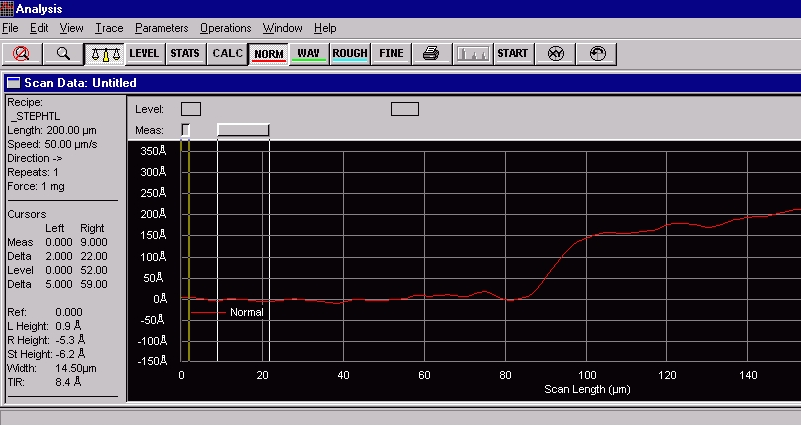This screenshot has height=426, width=801.
Task: Open the Parameters menu
Action: point(161,28)
